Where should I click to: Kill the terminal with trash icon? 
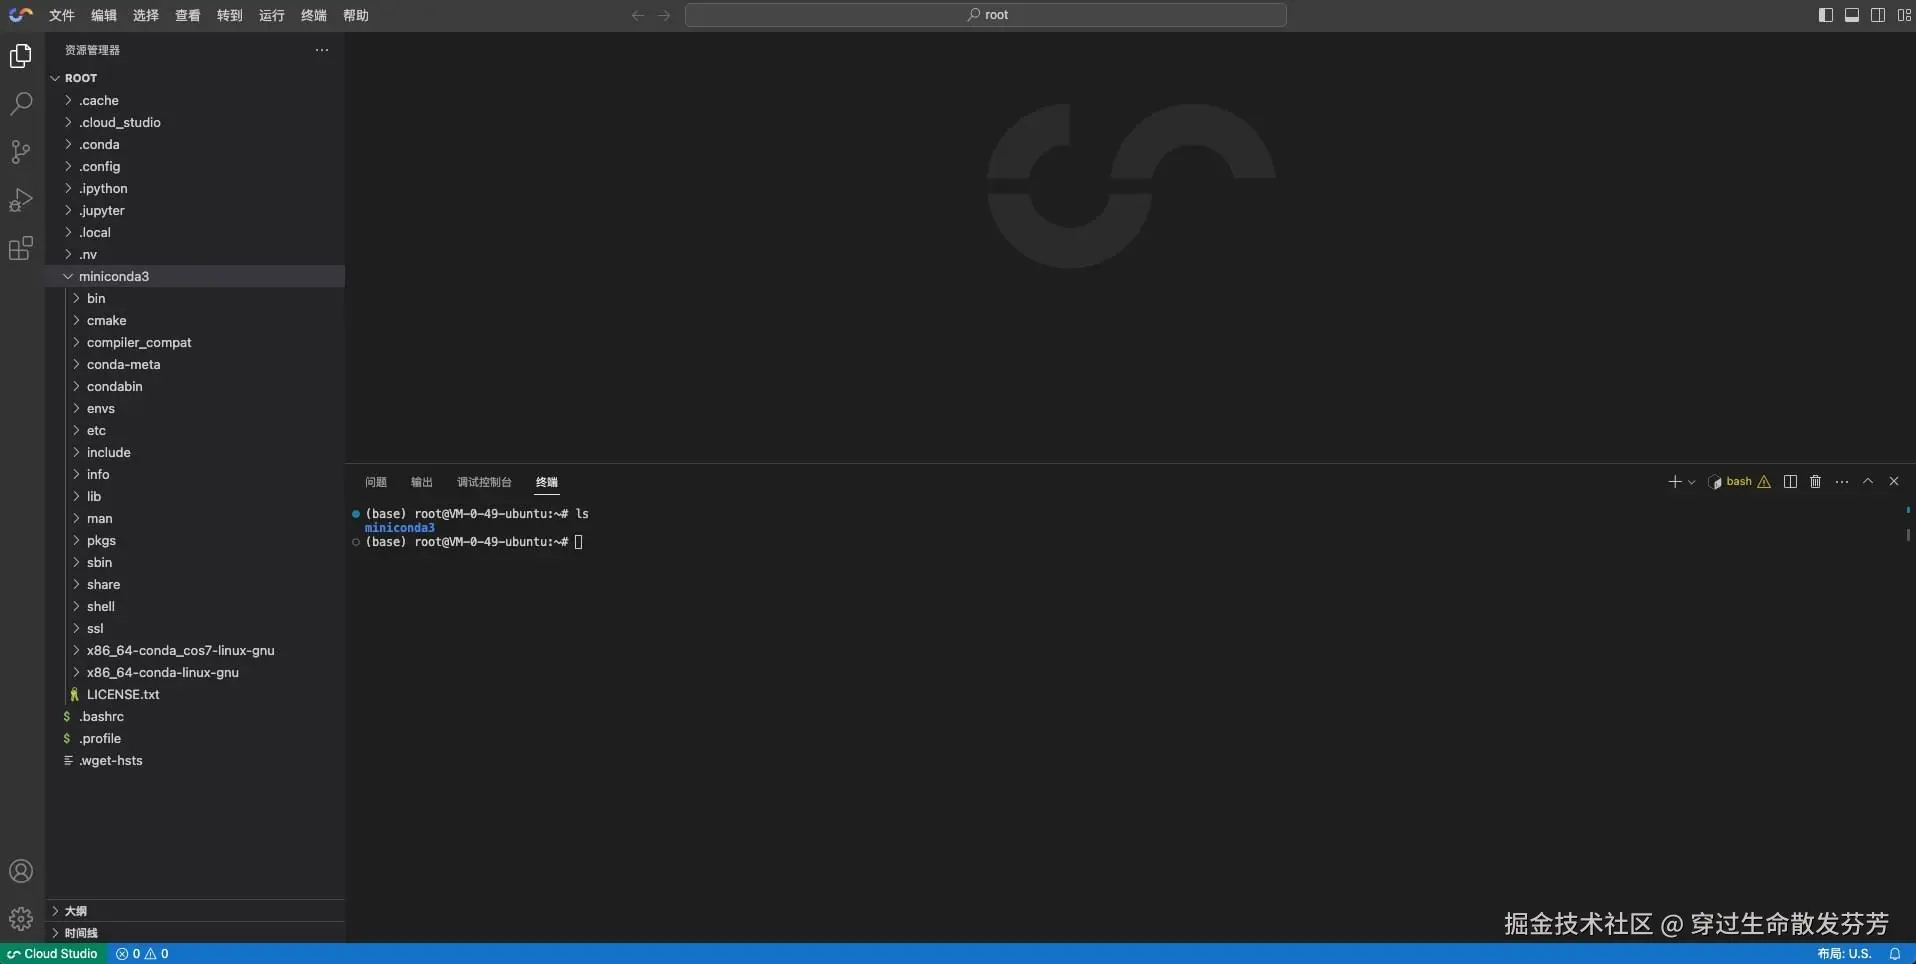pos(1816,482)
